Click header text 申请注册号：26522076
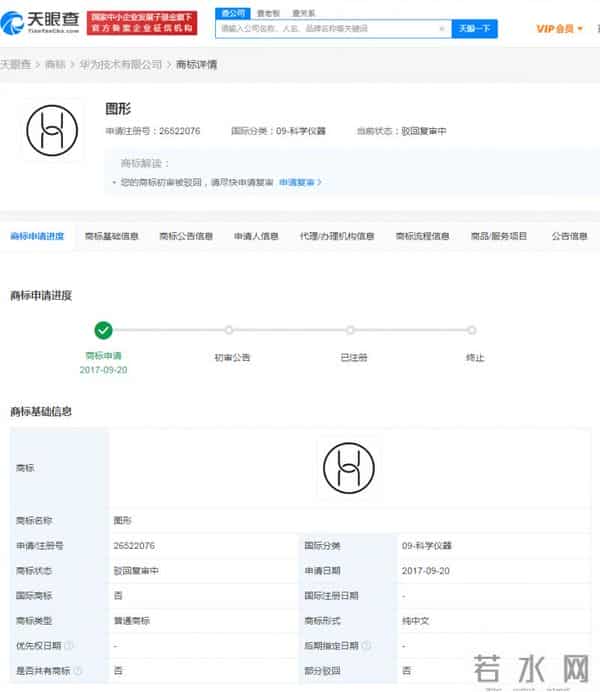This screenshot has height=692, width=600. coord(153,131)
